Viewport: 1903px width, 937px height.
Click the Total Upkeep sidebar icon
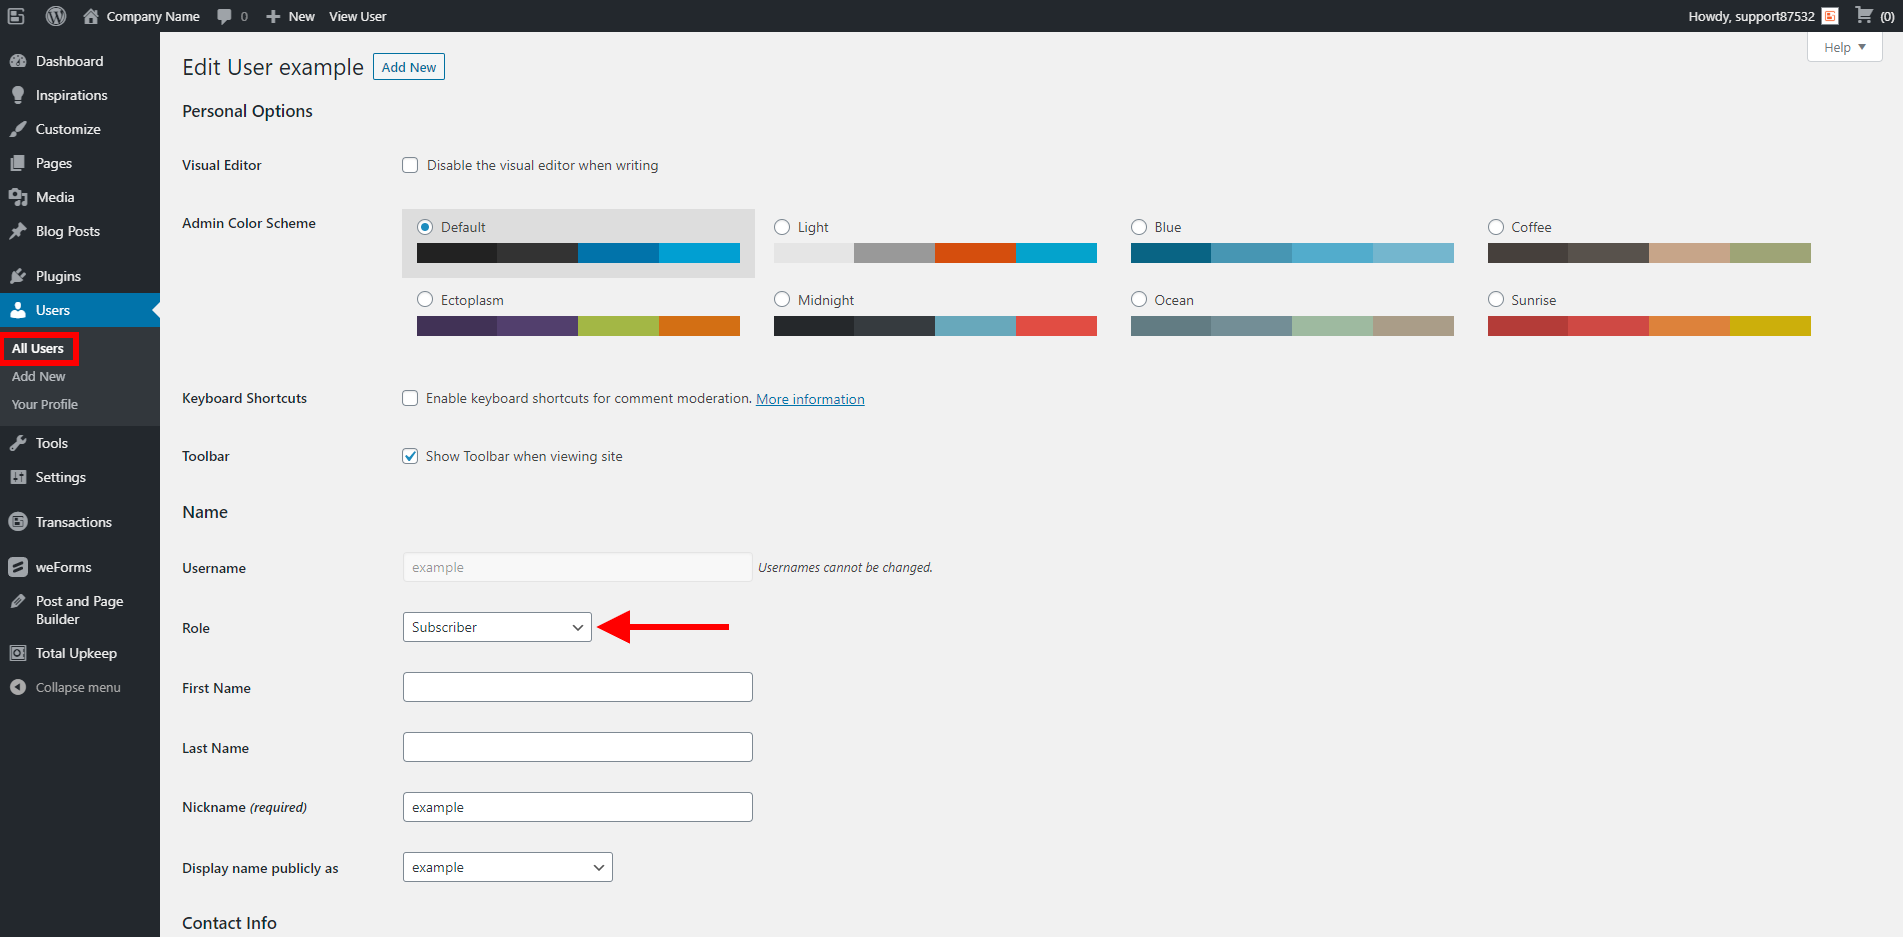coord(20,652)
